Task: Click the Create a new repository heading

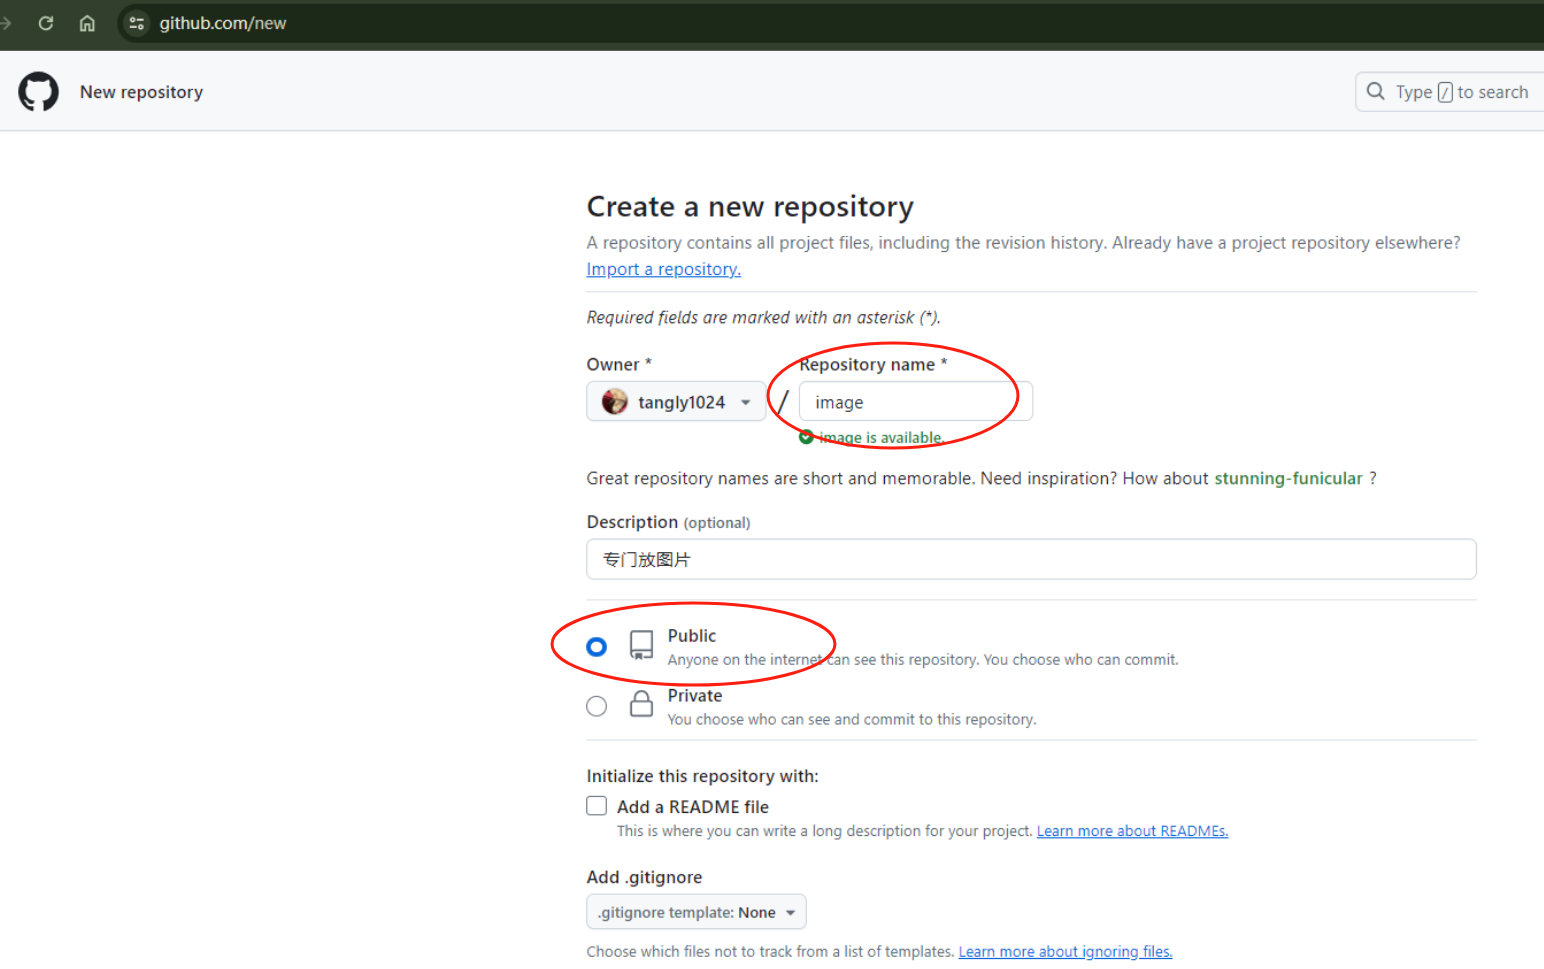Action: pos(750,206)
